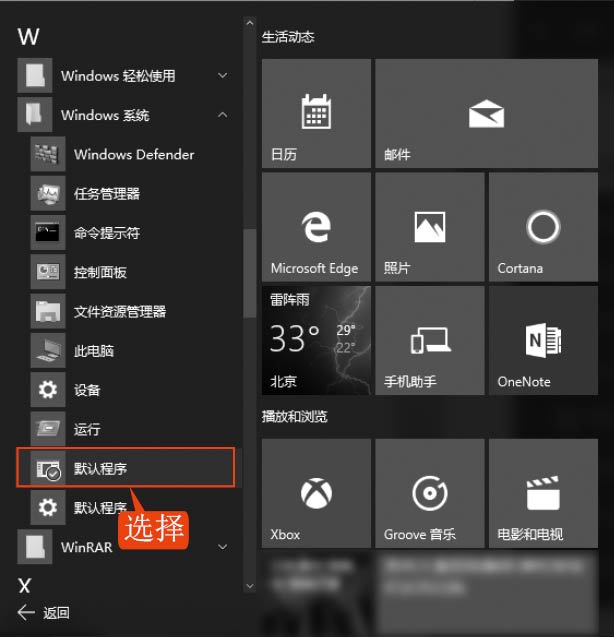This screenshot has height=637, width=614.
Task: Click the Windows Defender label text
Action: point(134,154)
